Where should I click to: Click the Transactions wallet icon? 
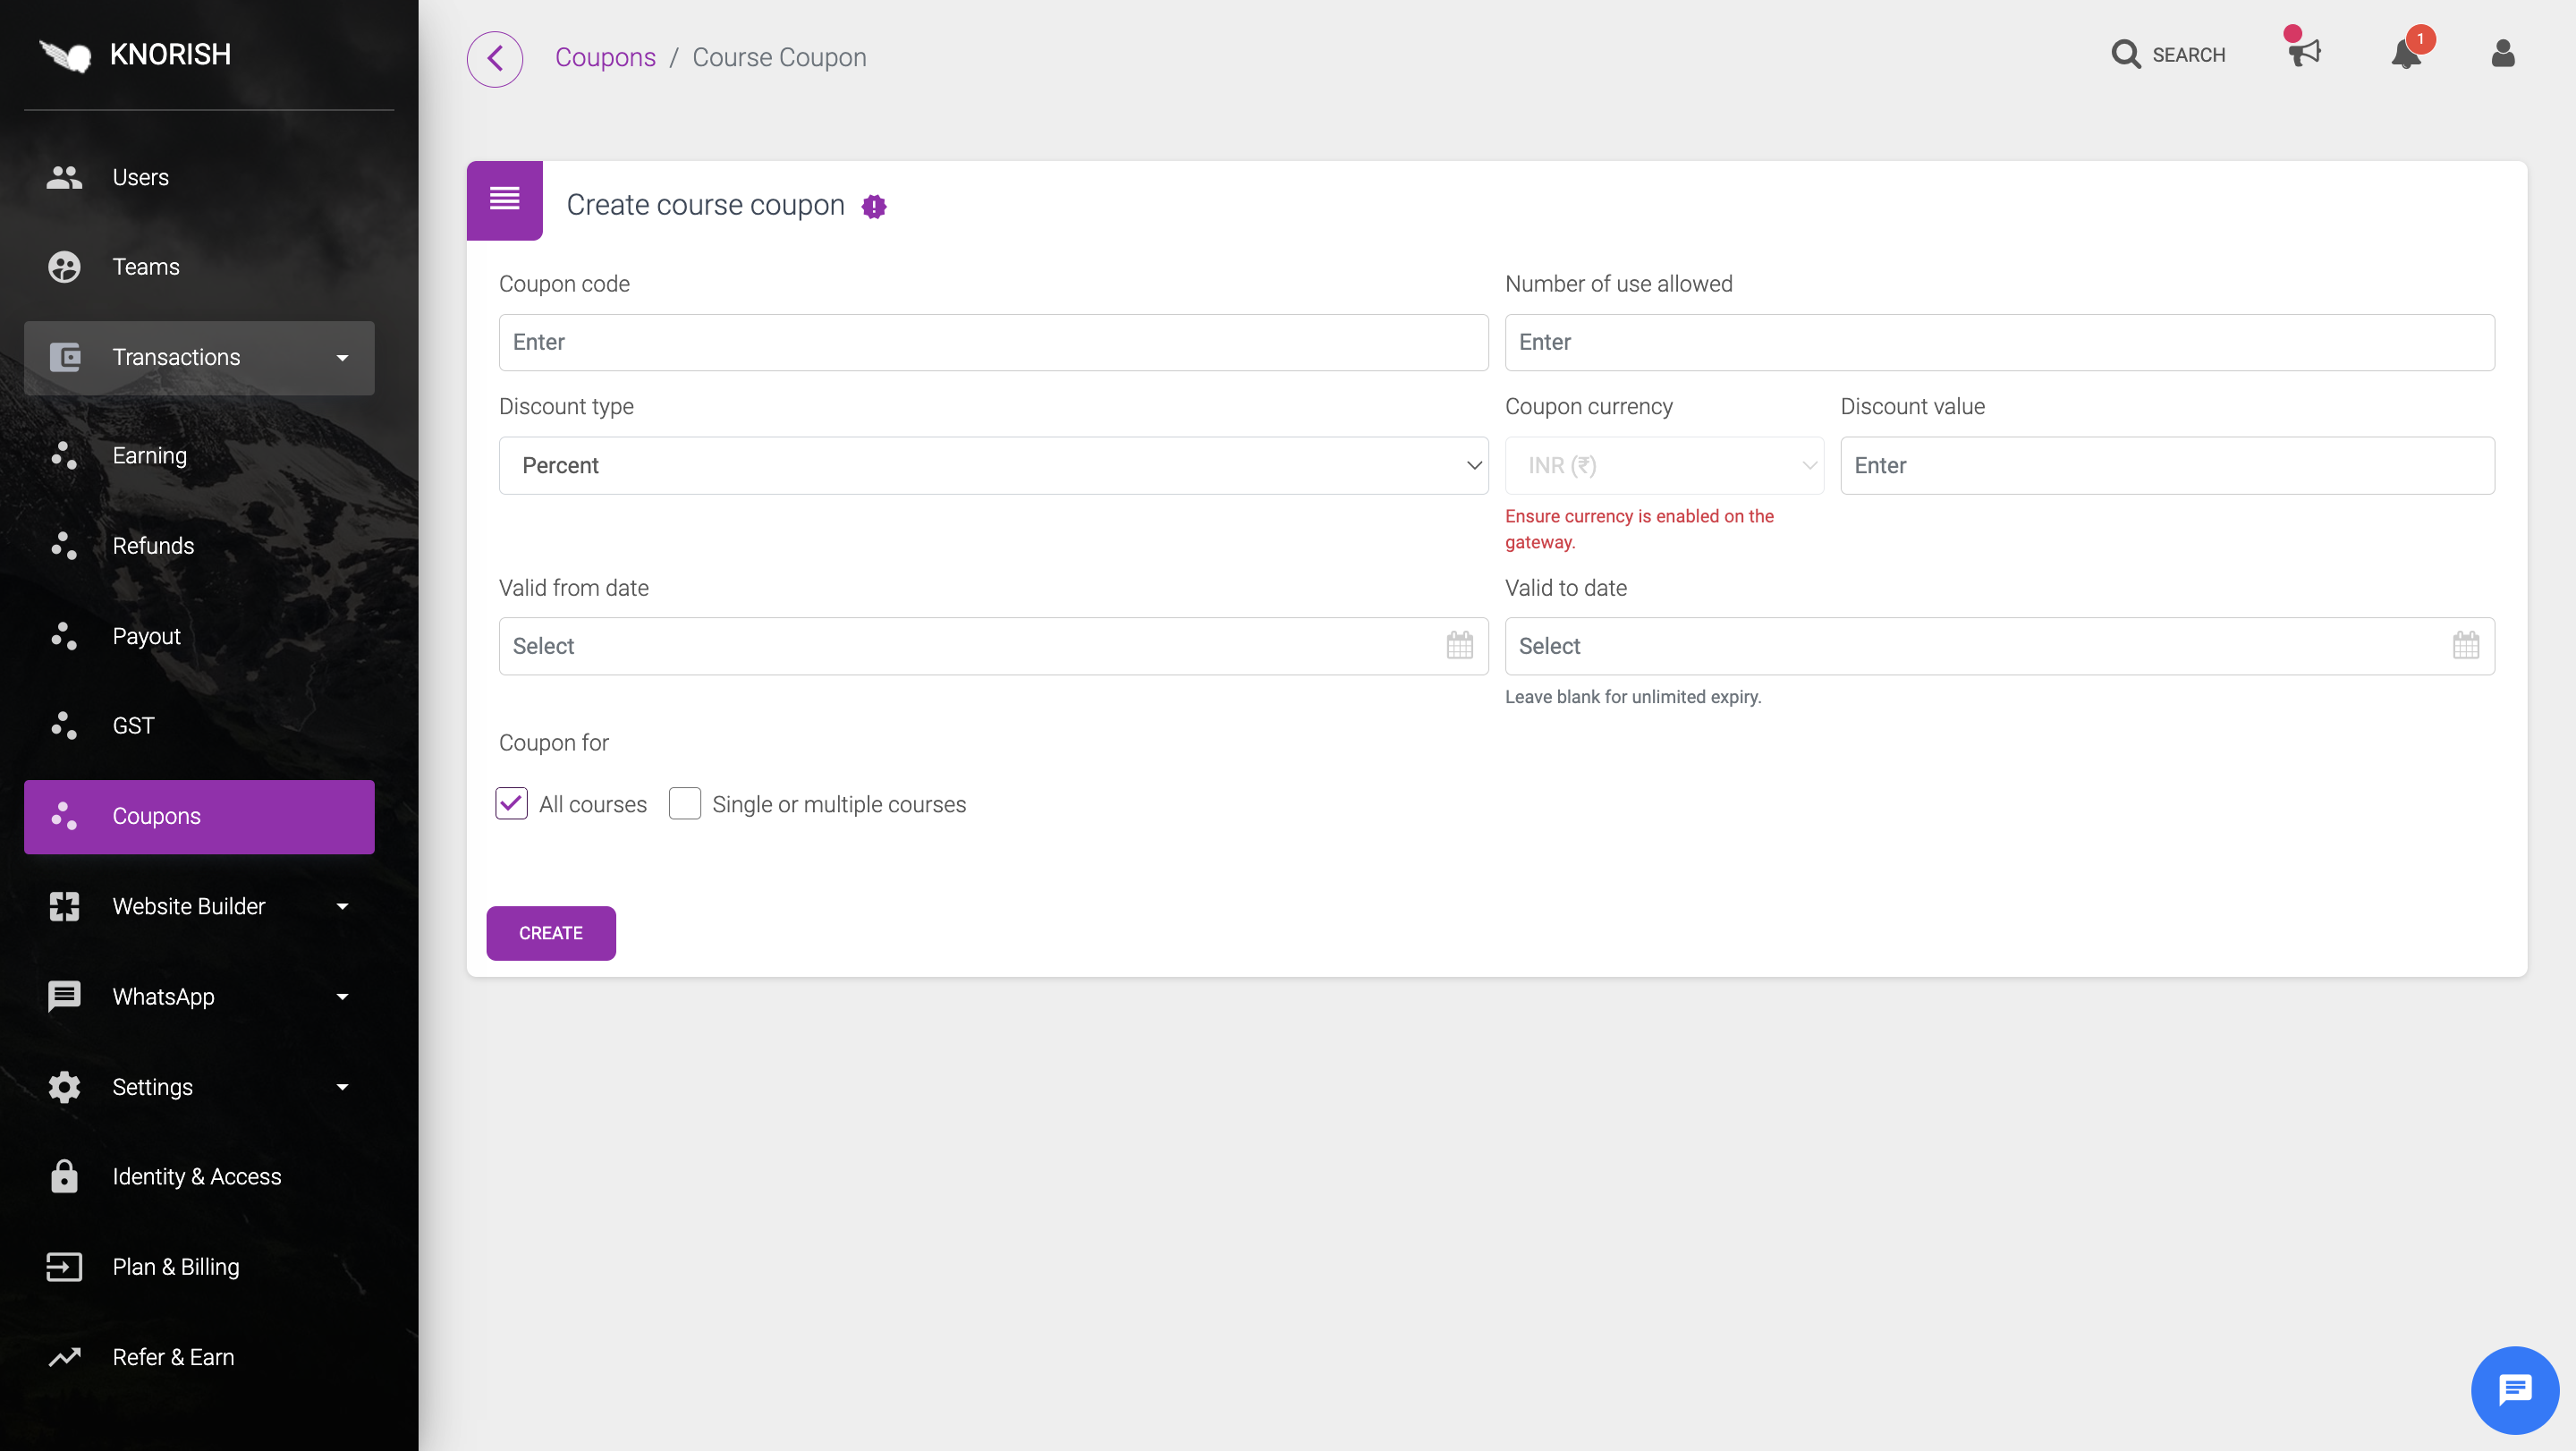point(64,357)
